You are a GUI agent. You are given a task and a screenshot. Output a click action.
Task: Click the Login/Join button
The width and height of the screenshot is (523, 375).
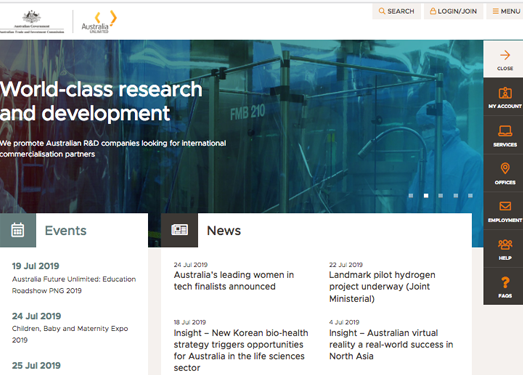tap(453, 11)
